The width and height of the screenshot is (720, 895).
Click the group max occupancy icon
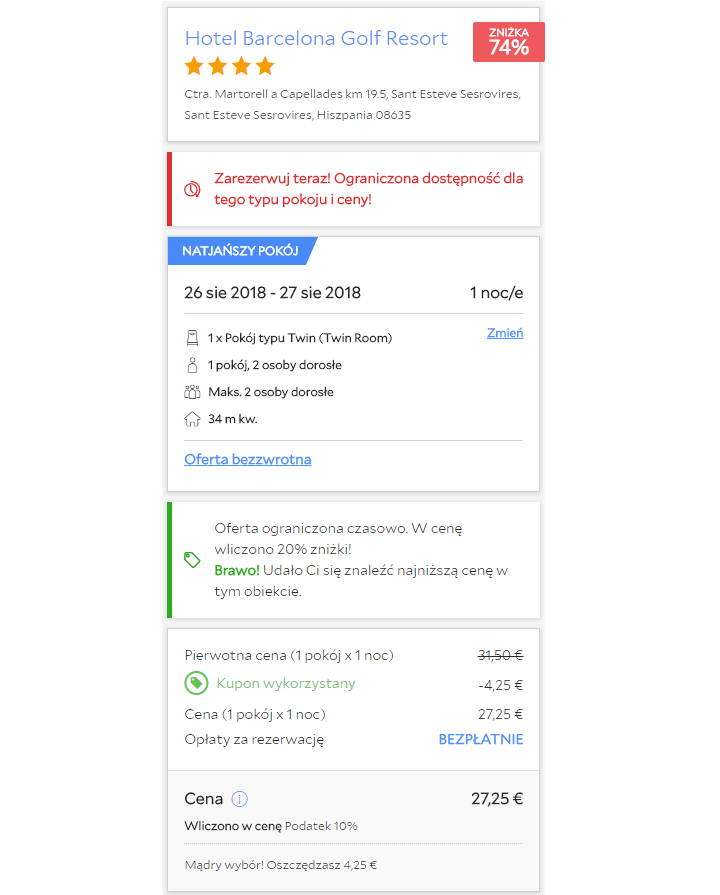192,392
